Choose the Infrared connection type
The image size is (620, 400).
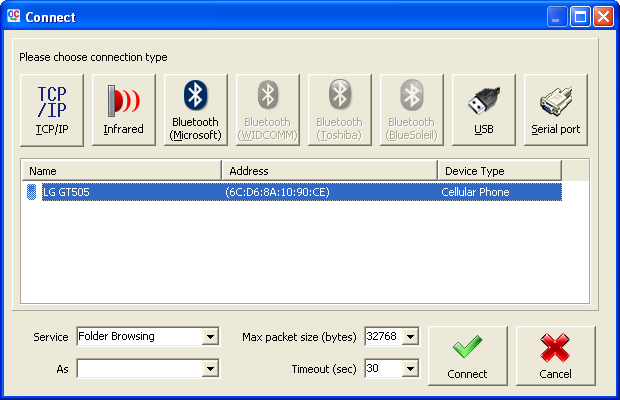(124, 109)
